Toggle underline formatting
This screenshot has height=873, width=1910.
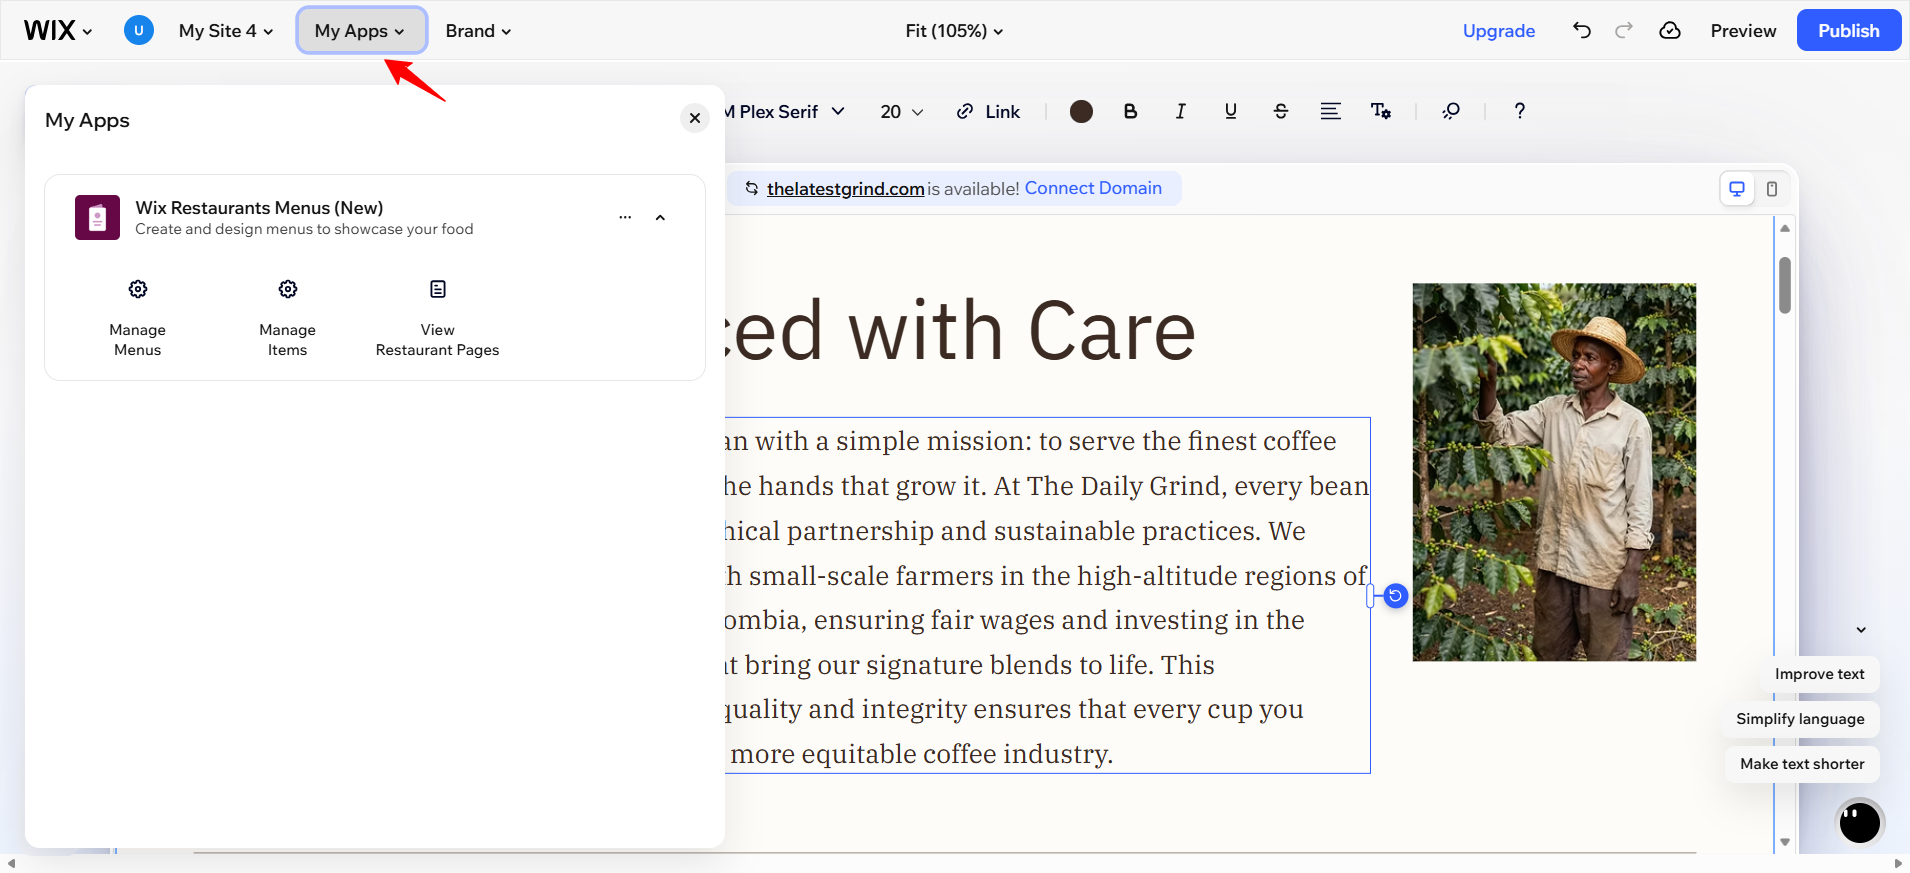pos(1230,111)
